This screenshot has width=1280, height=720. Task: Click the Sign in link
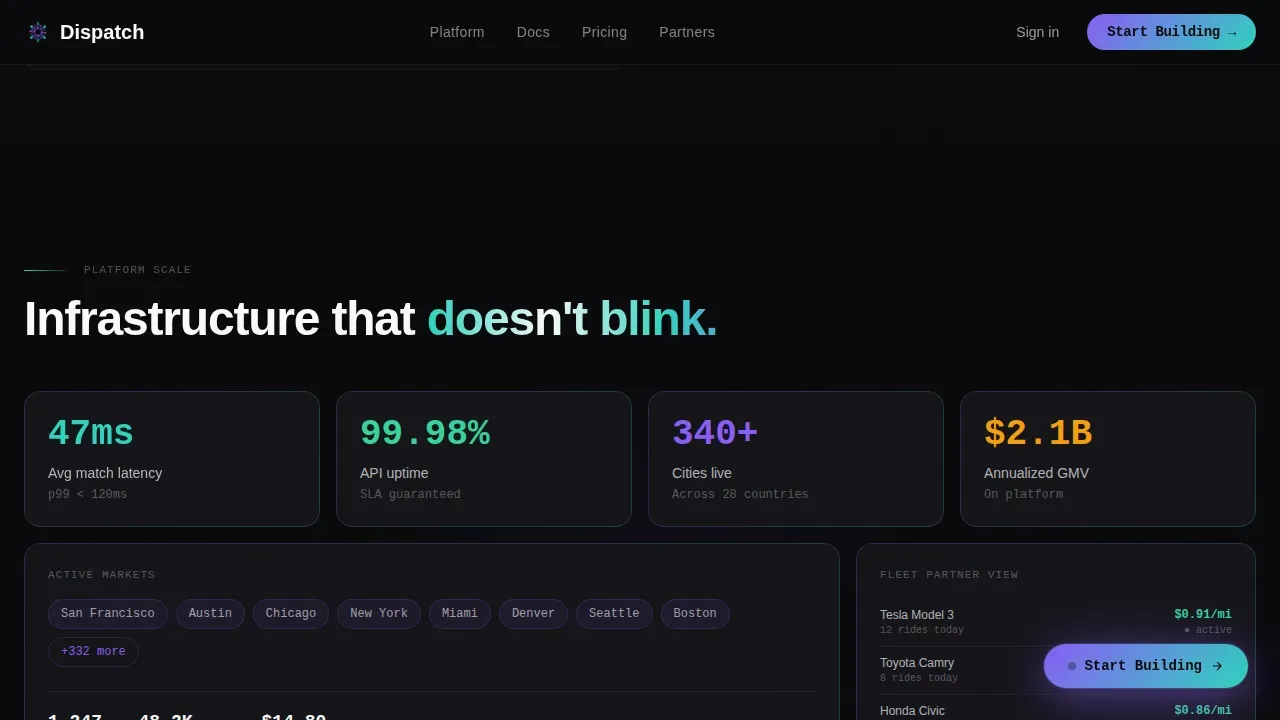coord(1037,32)
